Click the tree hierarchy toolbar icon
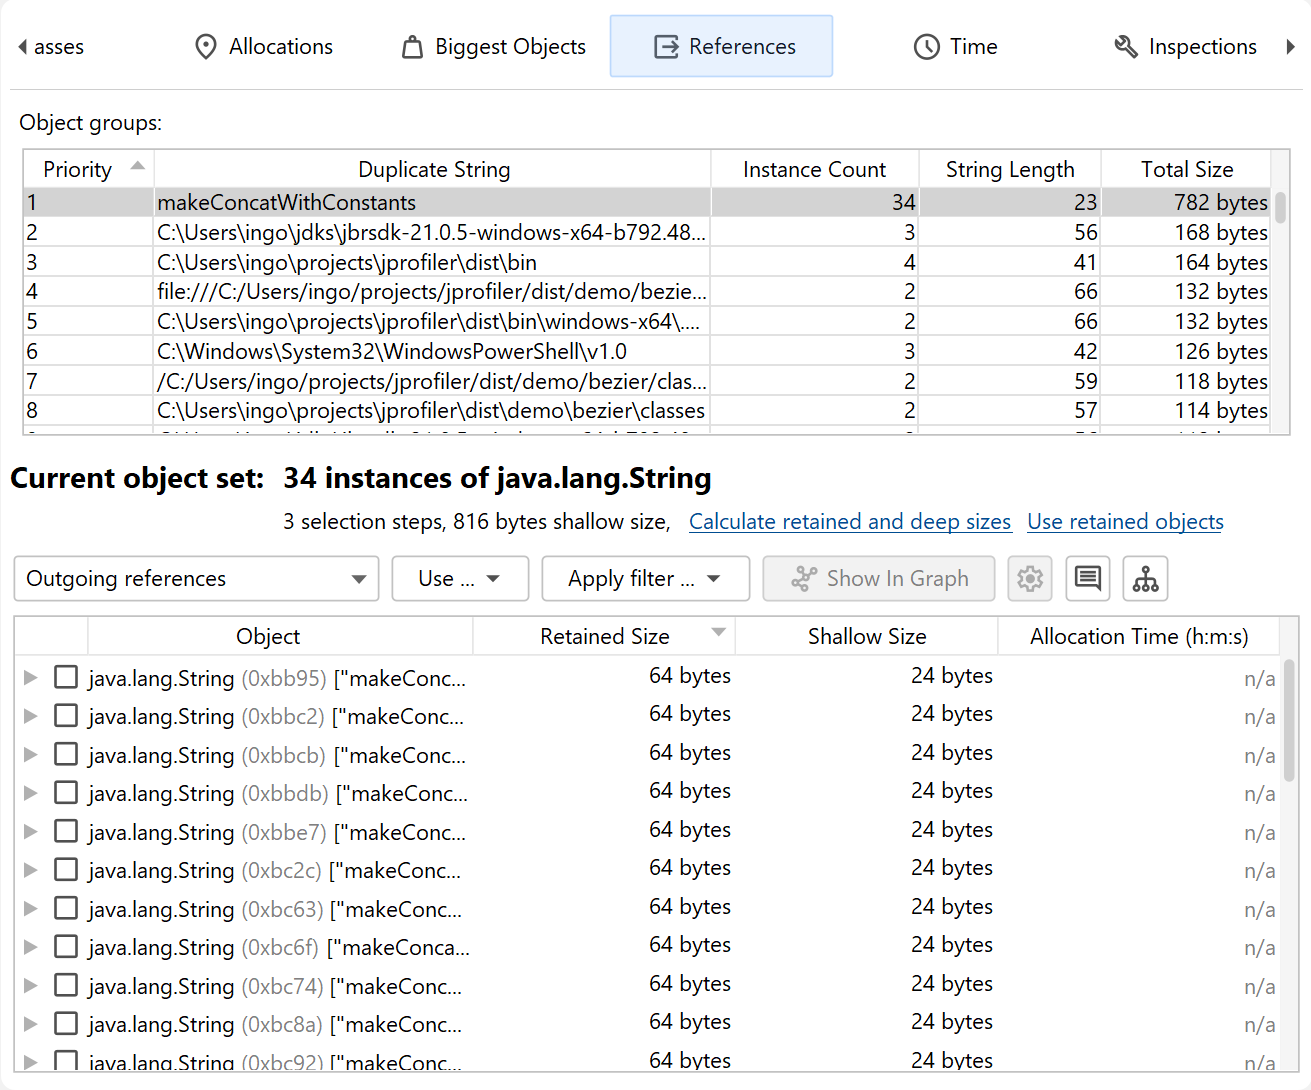 tap(1145, 579)
